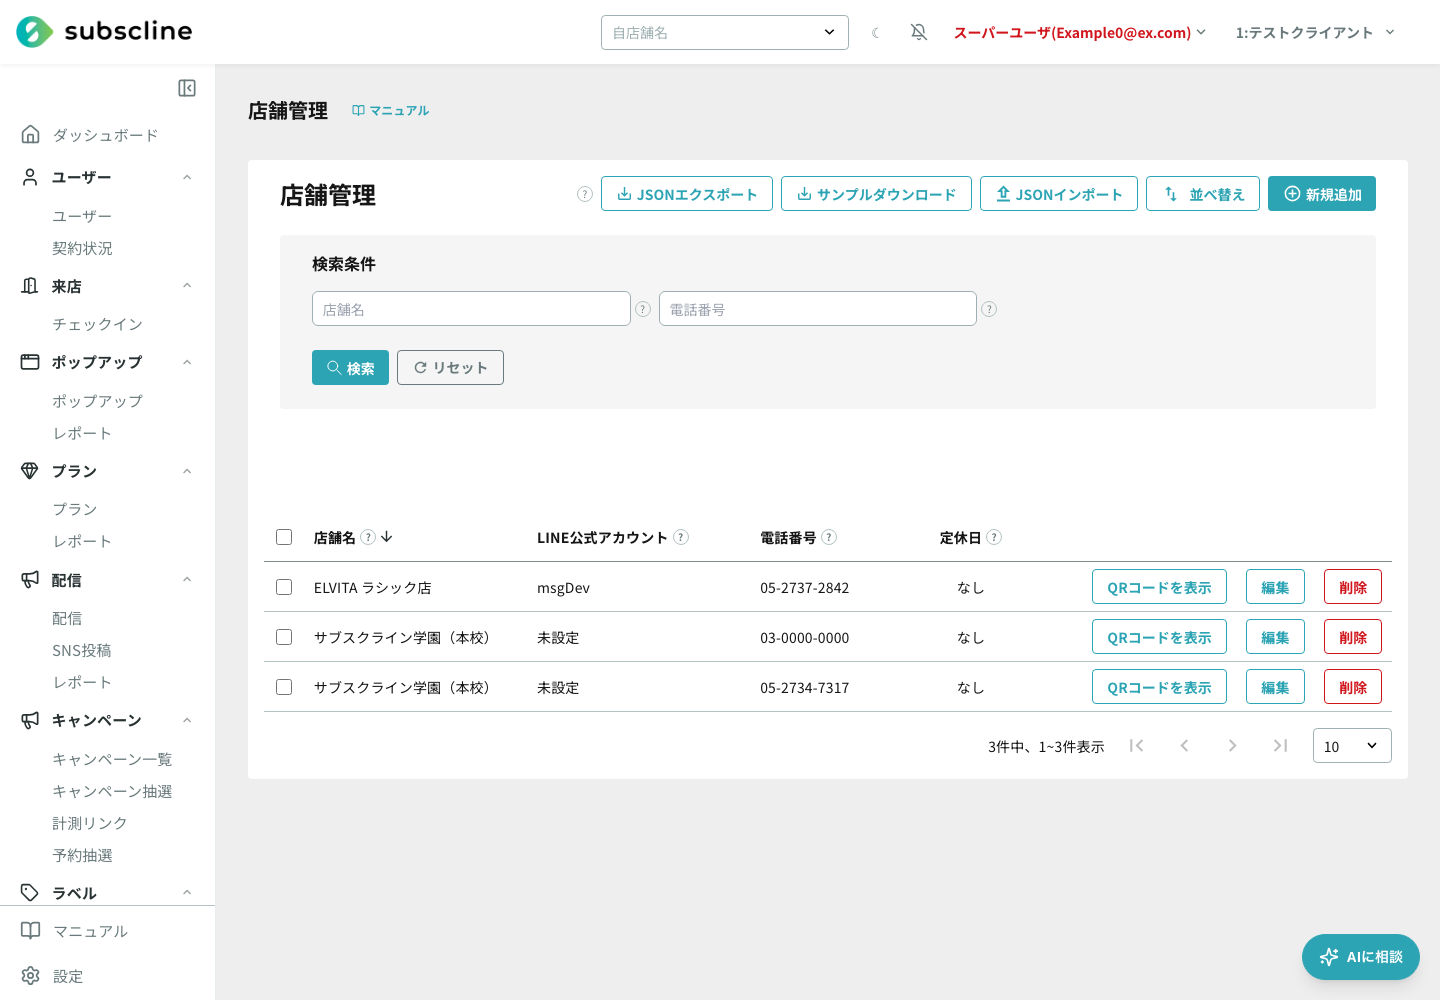Viewport: 1440px width, 1000px height.
Task: Open 予約抽選 in the sidebar
Action: 82,855
